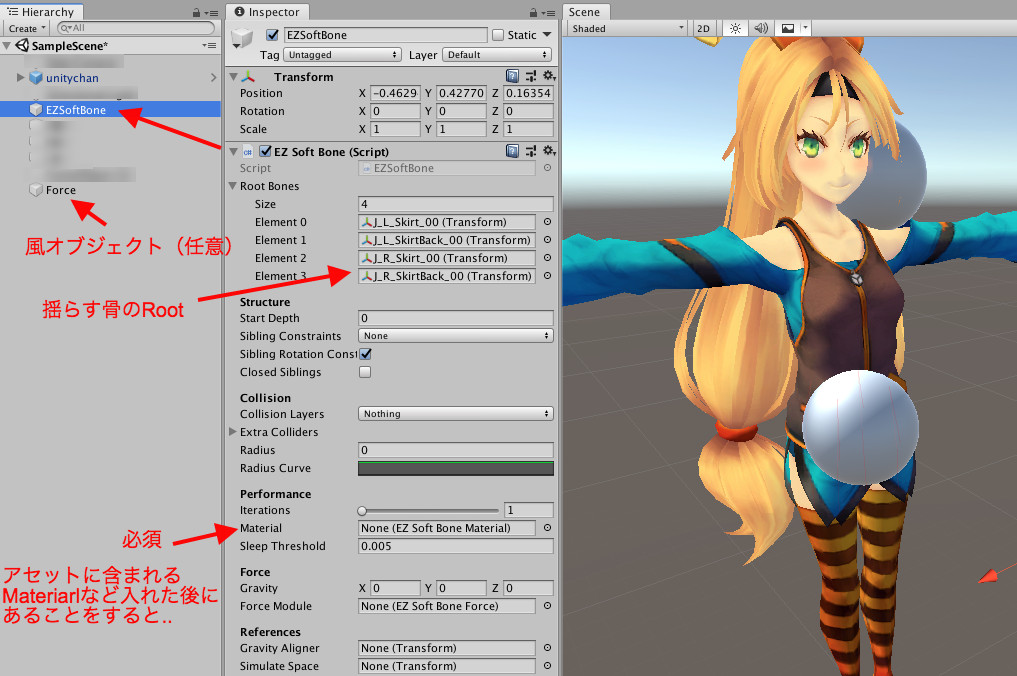1017x676 pixels.
Task: Toggle scene audio speaker icon
Action: 761,29
